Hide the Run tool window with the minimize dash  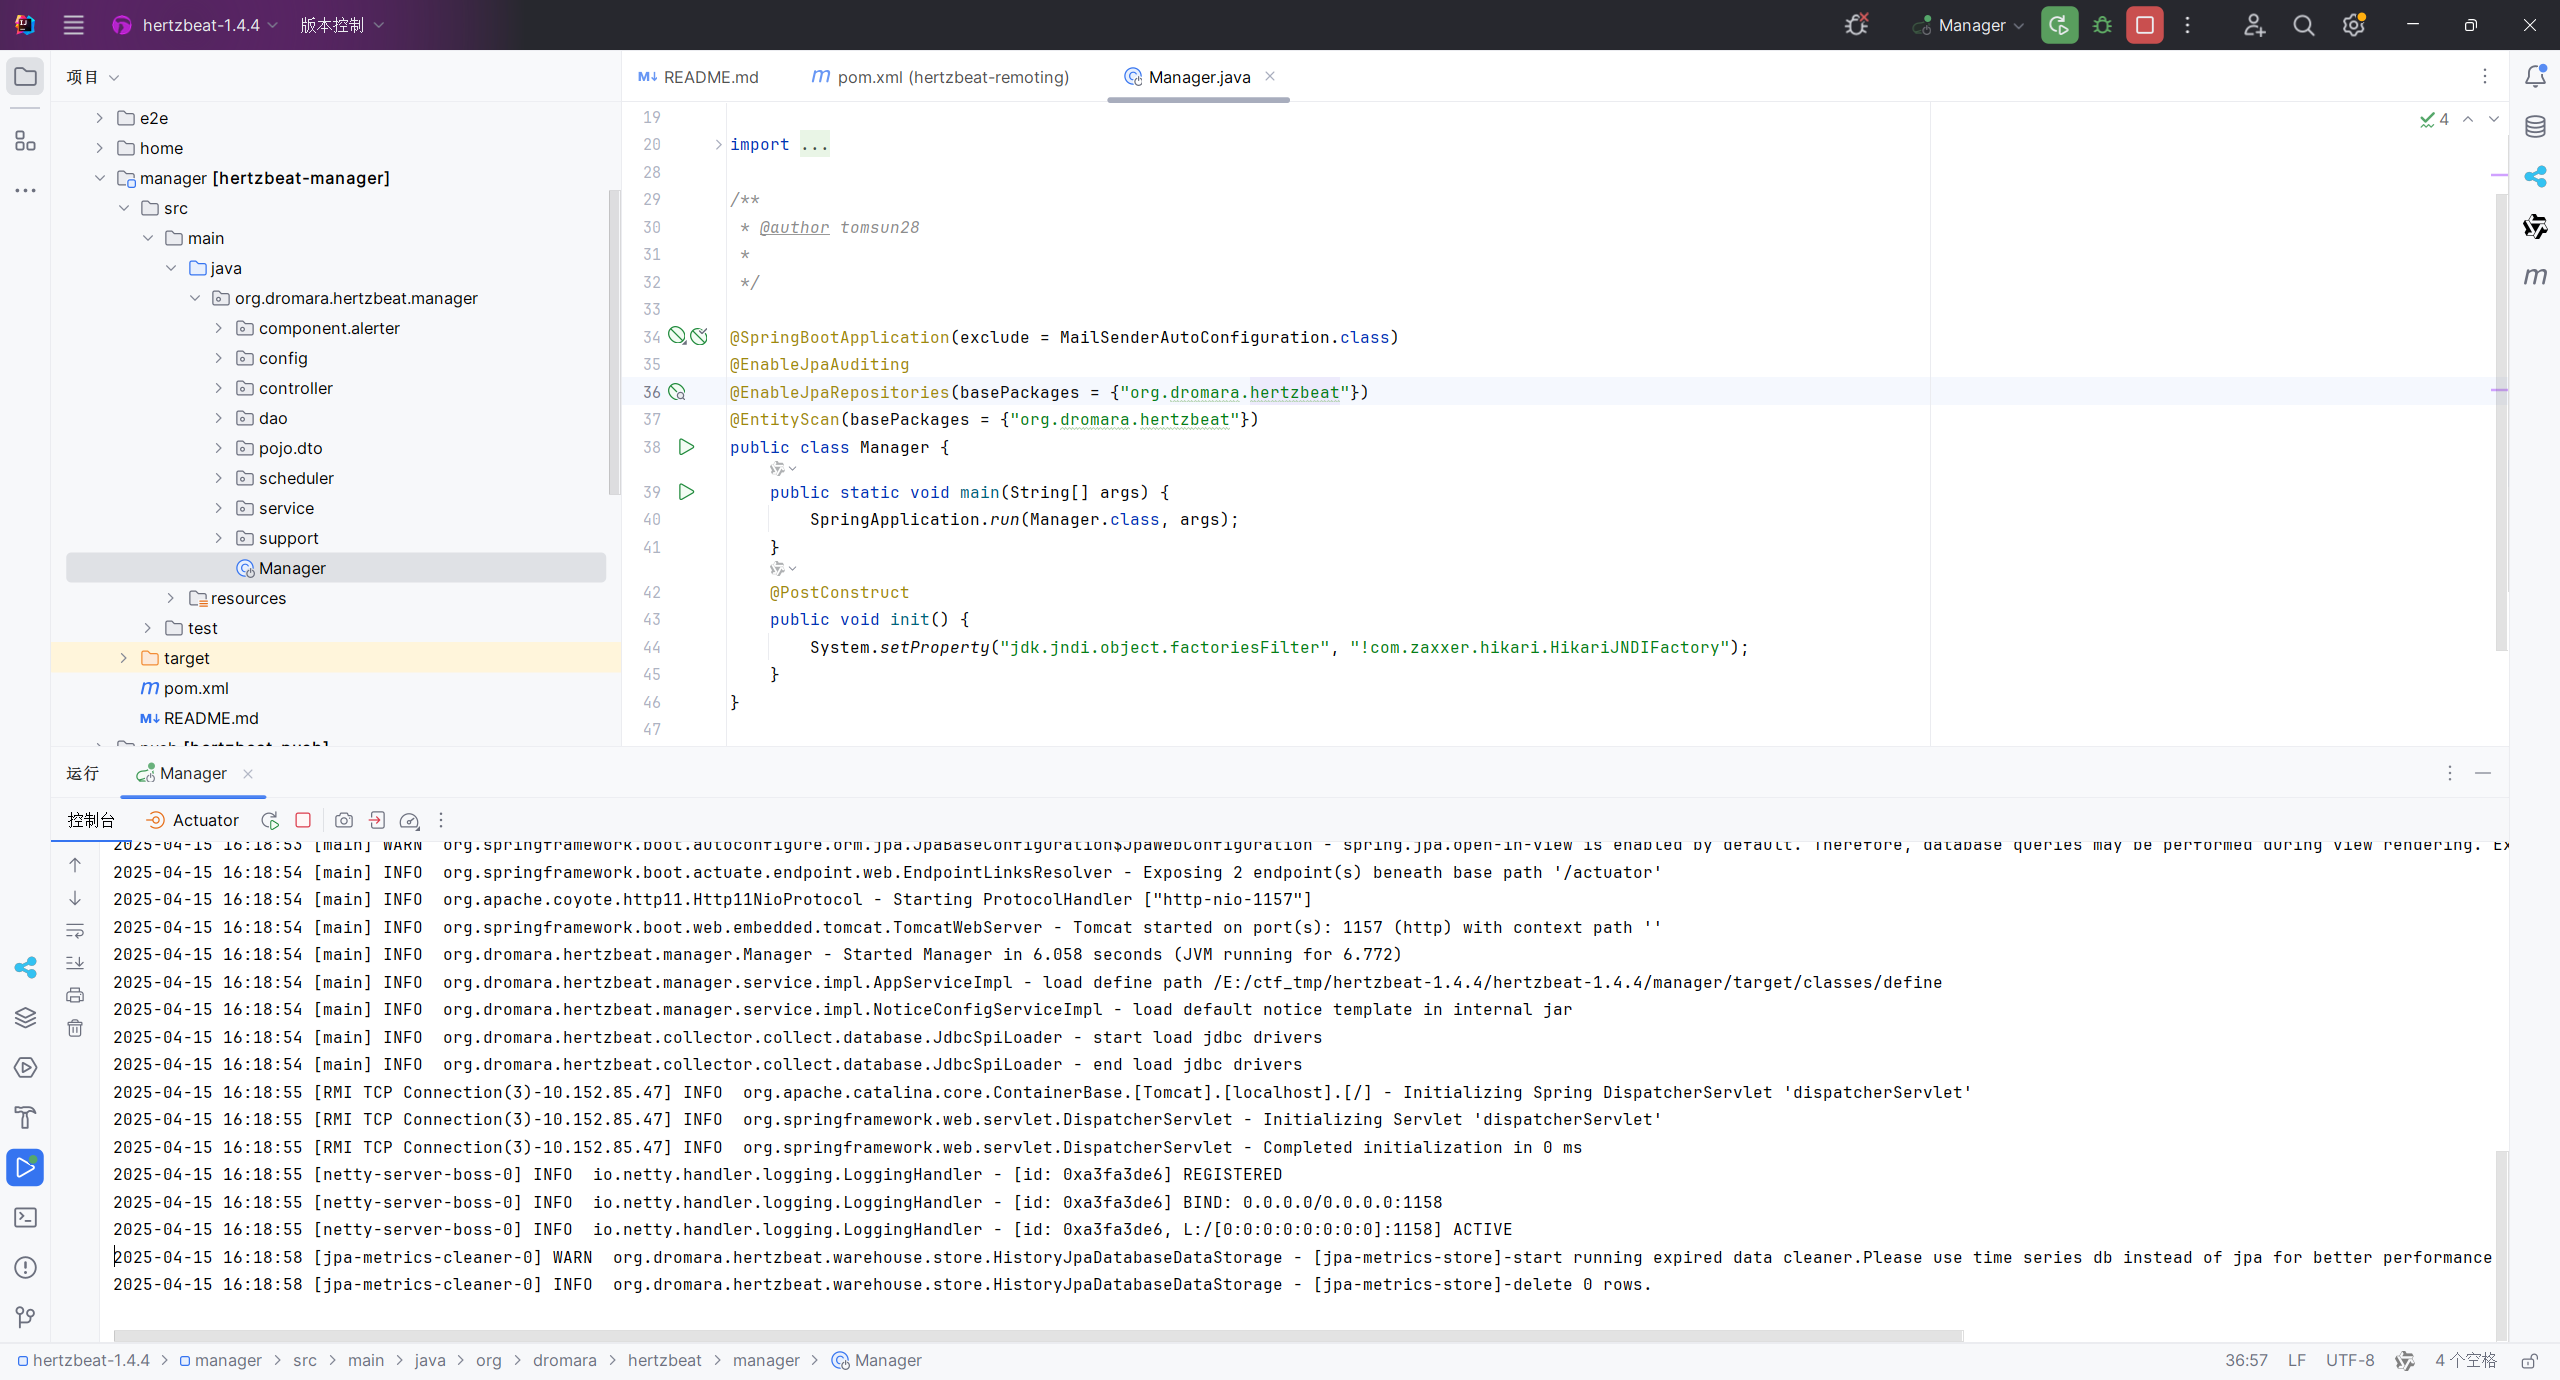tap(2483, 773)
